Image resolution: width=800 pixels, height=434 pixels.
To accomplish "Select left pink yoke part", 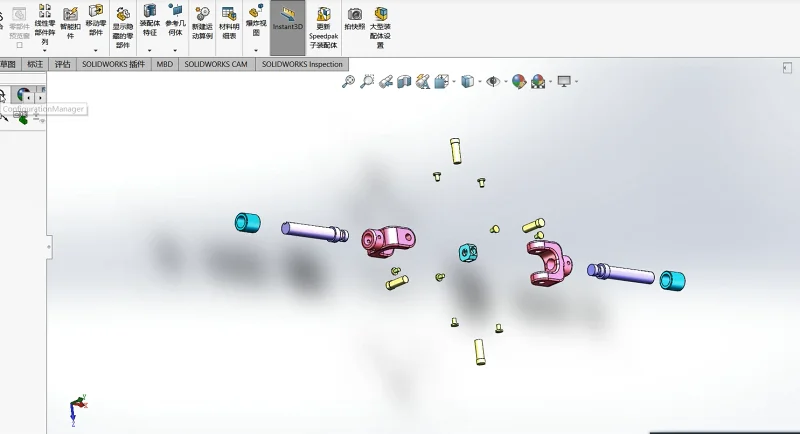I will 388,241.
